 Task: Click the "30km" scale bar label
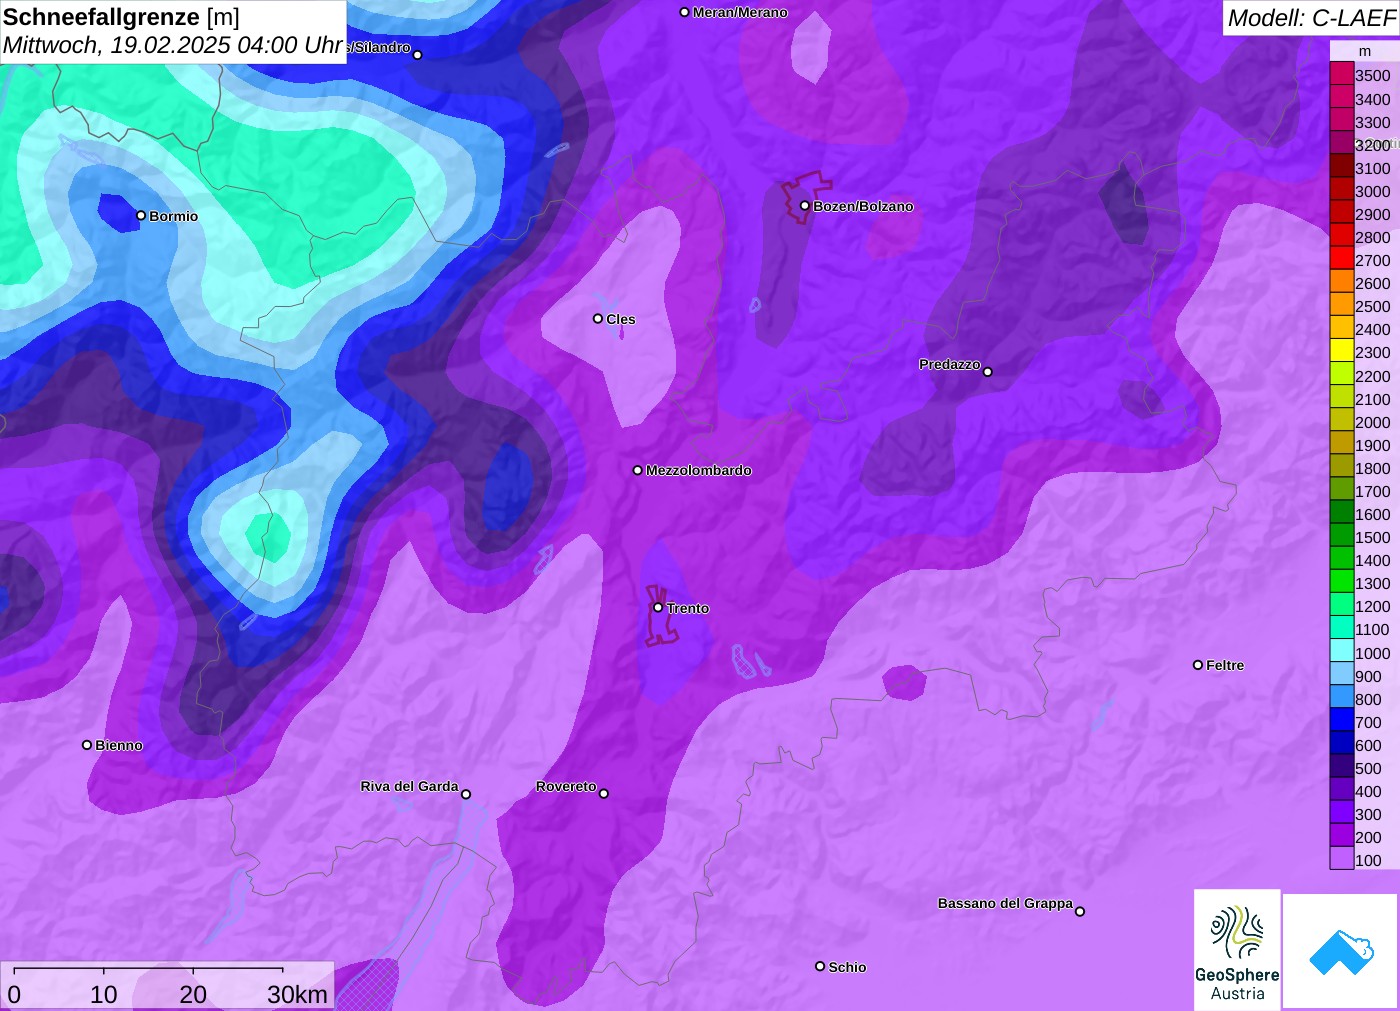click(x=297, y=994)
